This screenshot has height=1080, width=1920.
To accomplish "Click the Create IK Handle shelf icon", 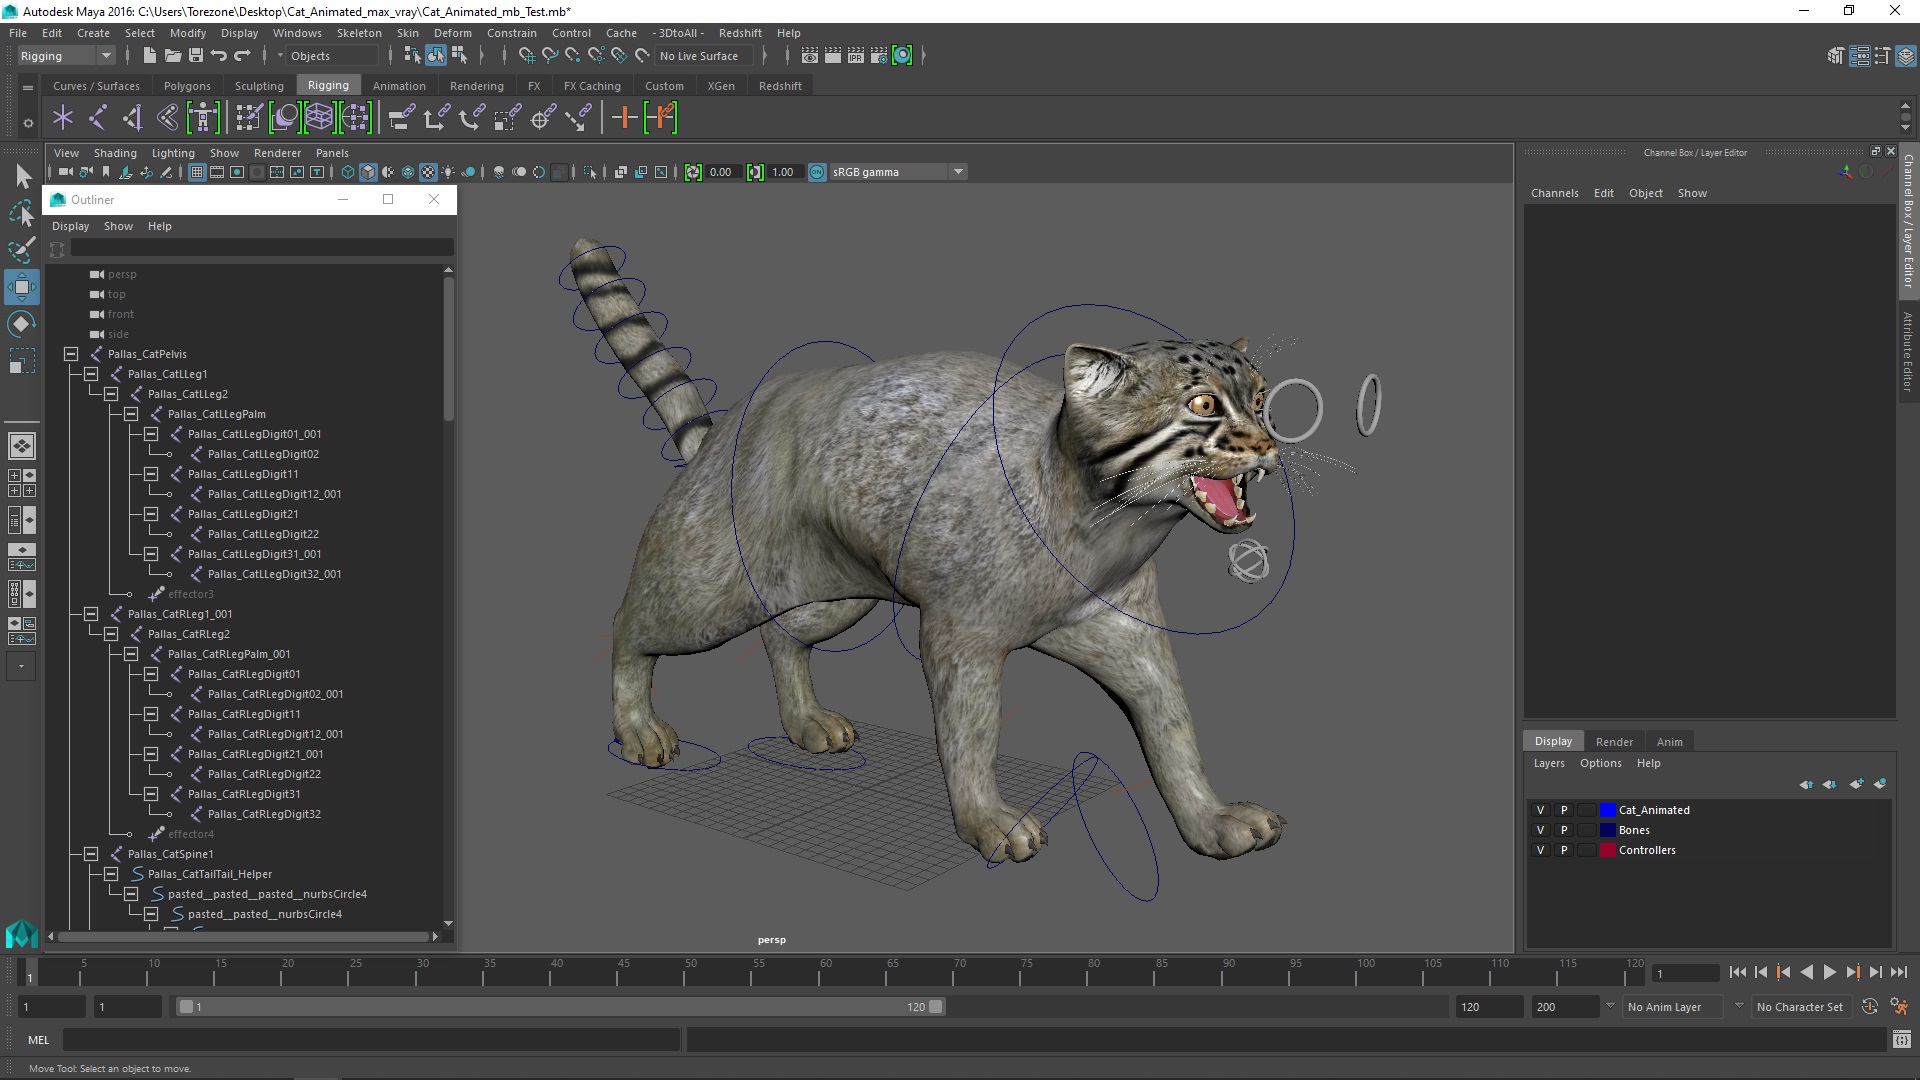I will (x=133, y=118).
